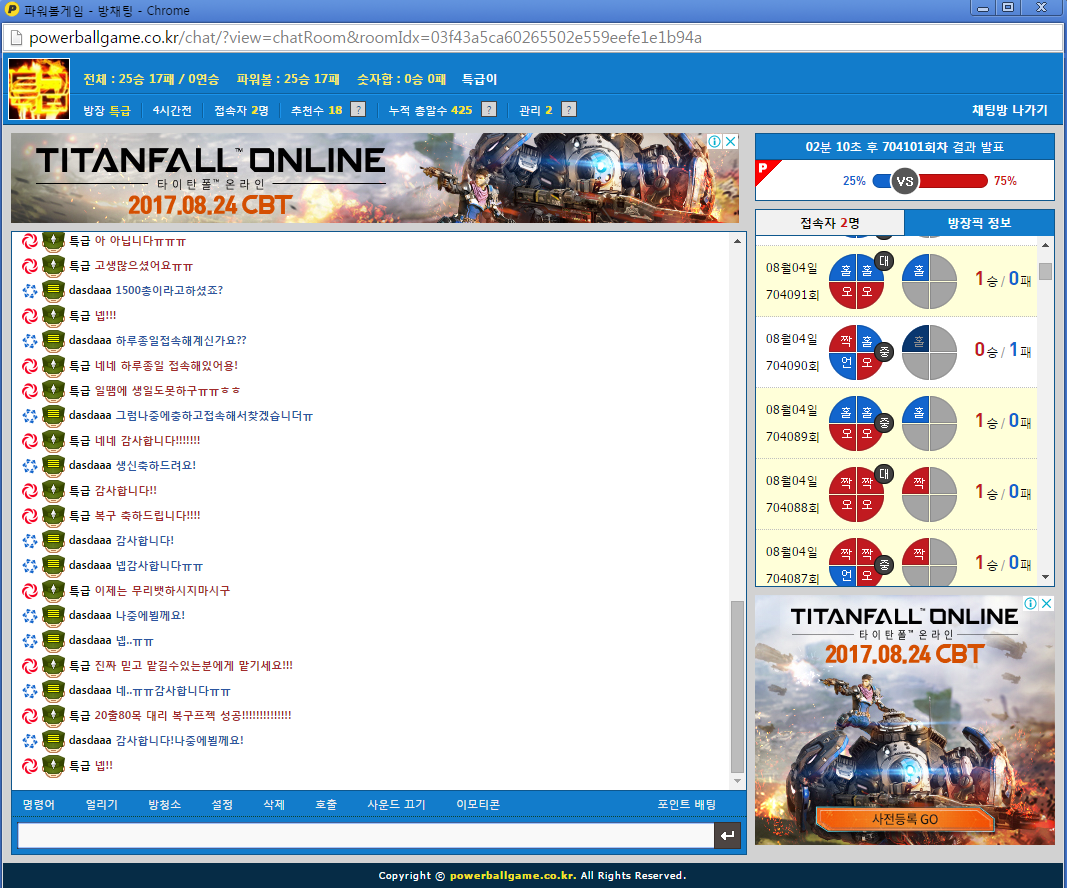The height and width of the screenshot is (888, 1067).
Task: Open help icon next to 누적 총알수 425
Action: (x=489, y=110)
